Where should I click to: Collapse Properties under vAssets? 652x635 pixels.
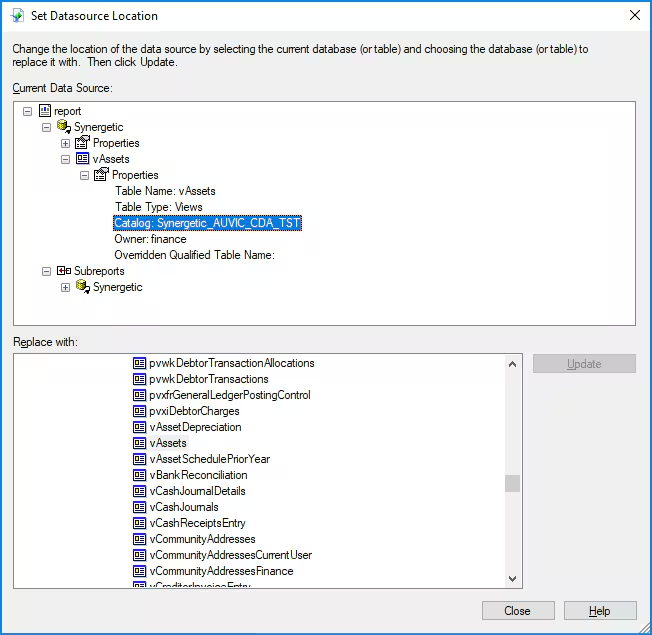[x=84, y=175]
